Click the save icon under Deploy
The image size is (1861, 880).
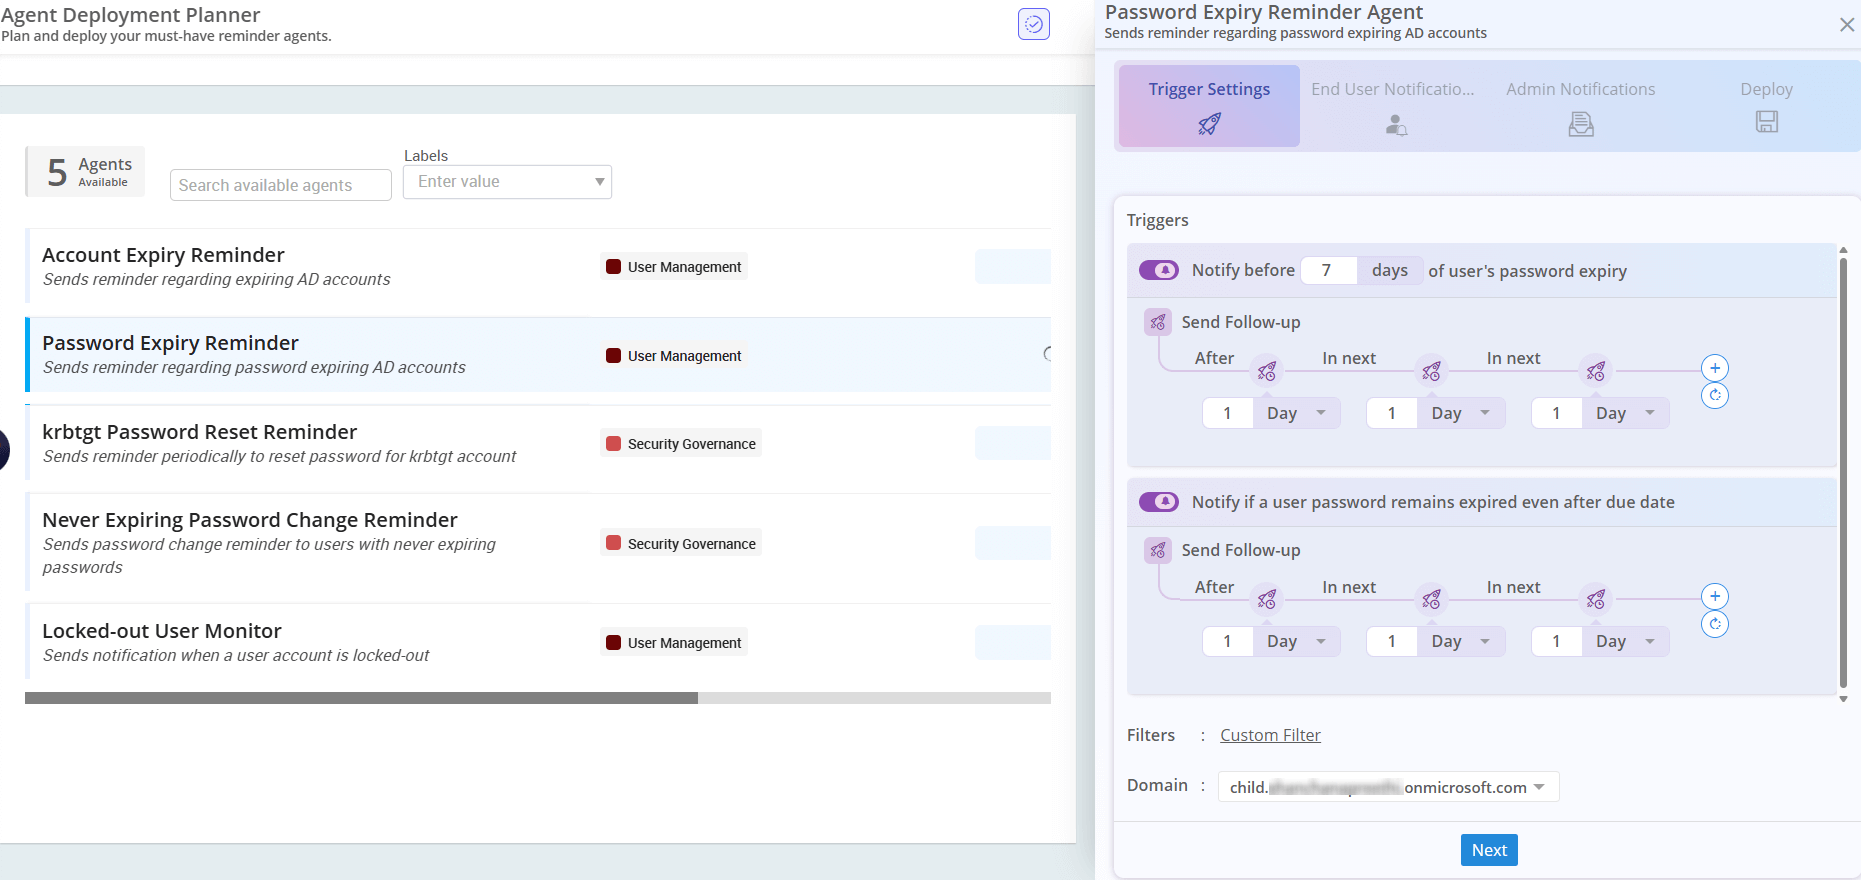click(1766, 121)
